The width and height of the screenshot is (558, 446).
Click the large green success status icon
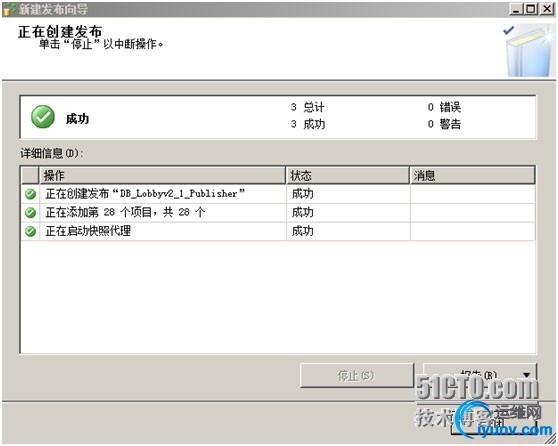pos(43,116)
